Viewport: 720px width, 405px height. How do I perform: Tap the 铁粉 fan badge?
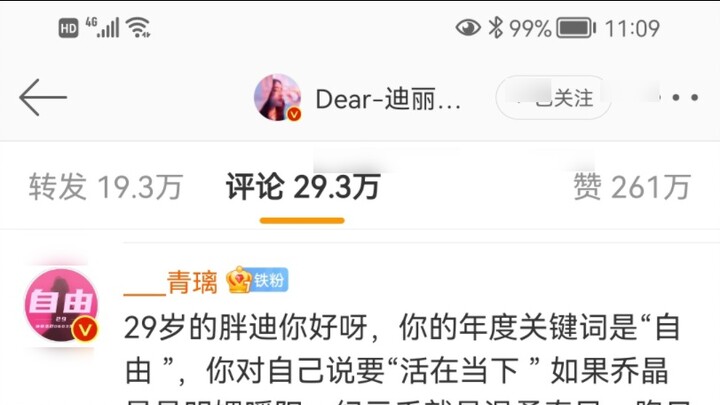pyautogui.click(x=270, y=280)
